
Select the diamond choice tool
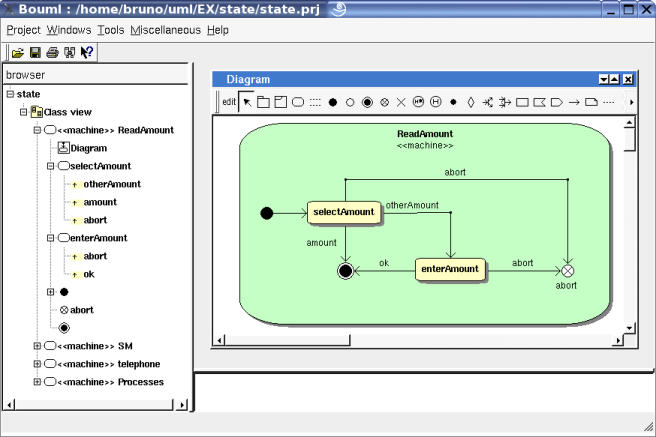(x=470, y=102)
